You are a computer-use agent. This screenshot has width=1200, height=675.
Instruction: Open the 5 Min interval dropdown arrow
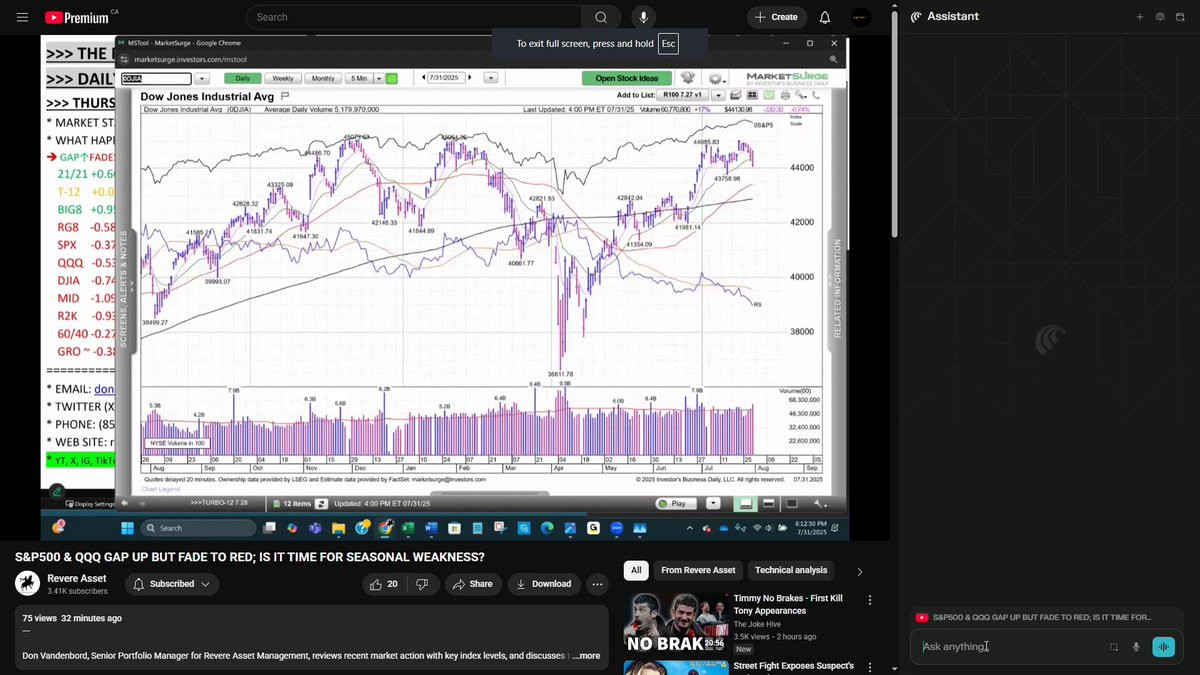pyautogui.click(x=378, y=78)
